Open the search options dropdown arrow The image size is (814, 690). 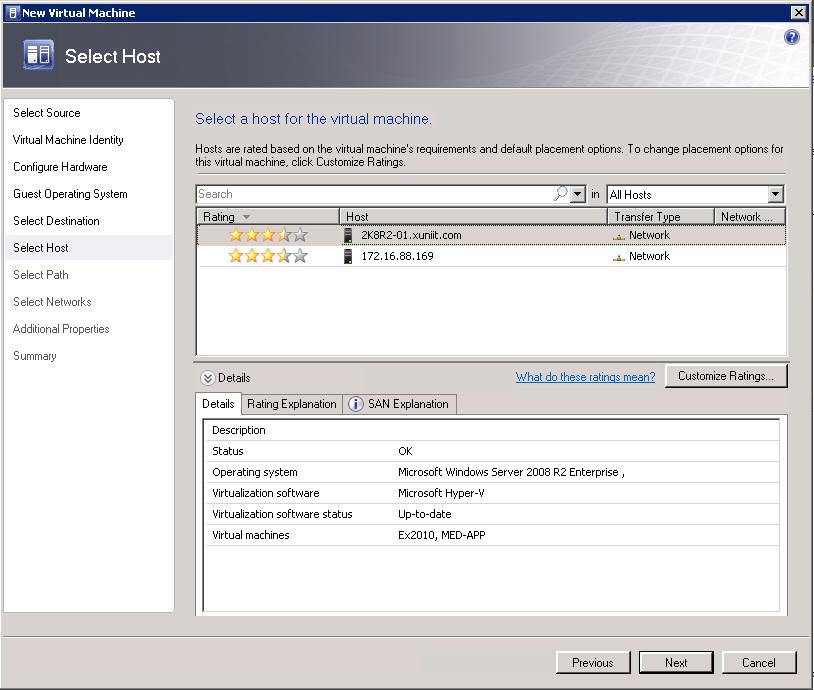point(578,194)
